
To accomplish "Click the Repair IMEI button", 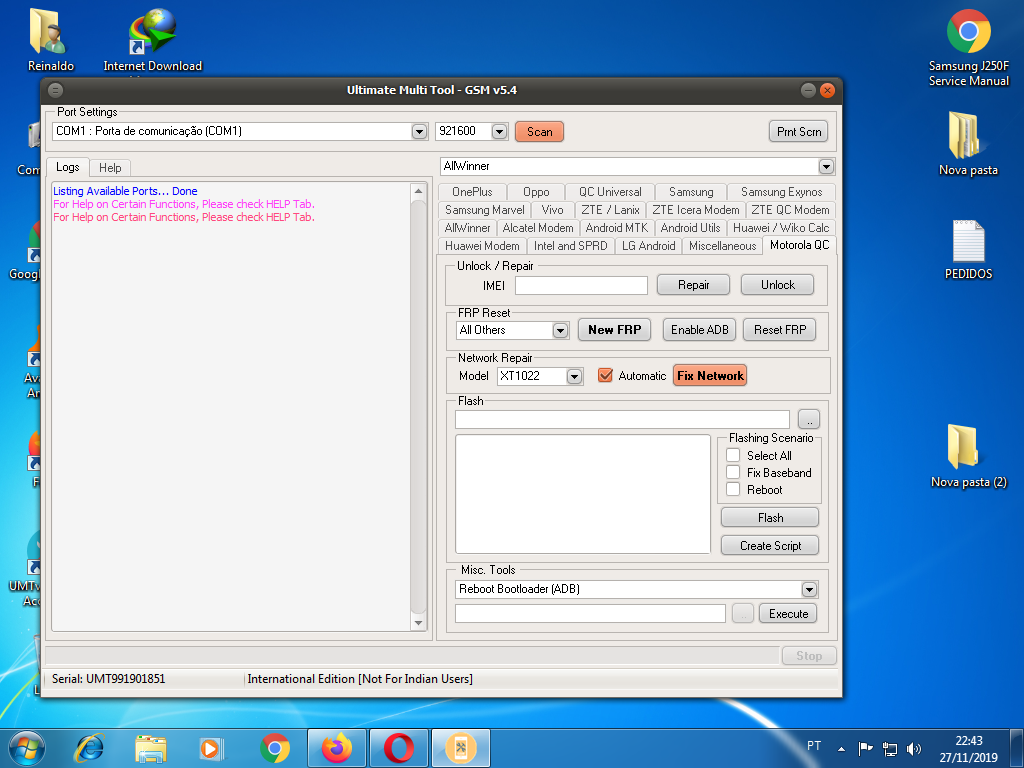I will (x=694, y=285).
